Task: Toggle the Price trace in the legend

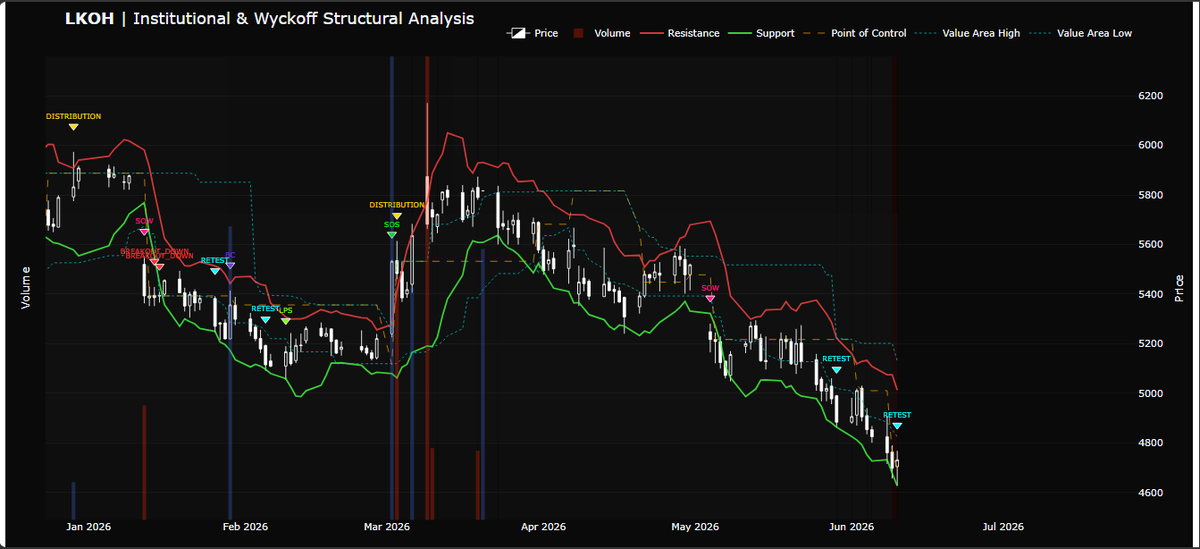Action: point(533,33)
